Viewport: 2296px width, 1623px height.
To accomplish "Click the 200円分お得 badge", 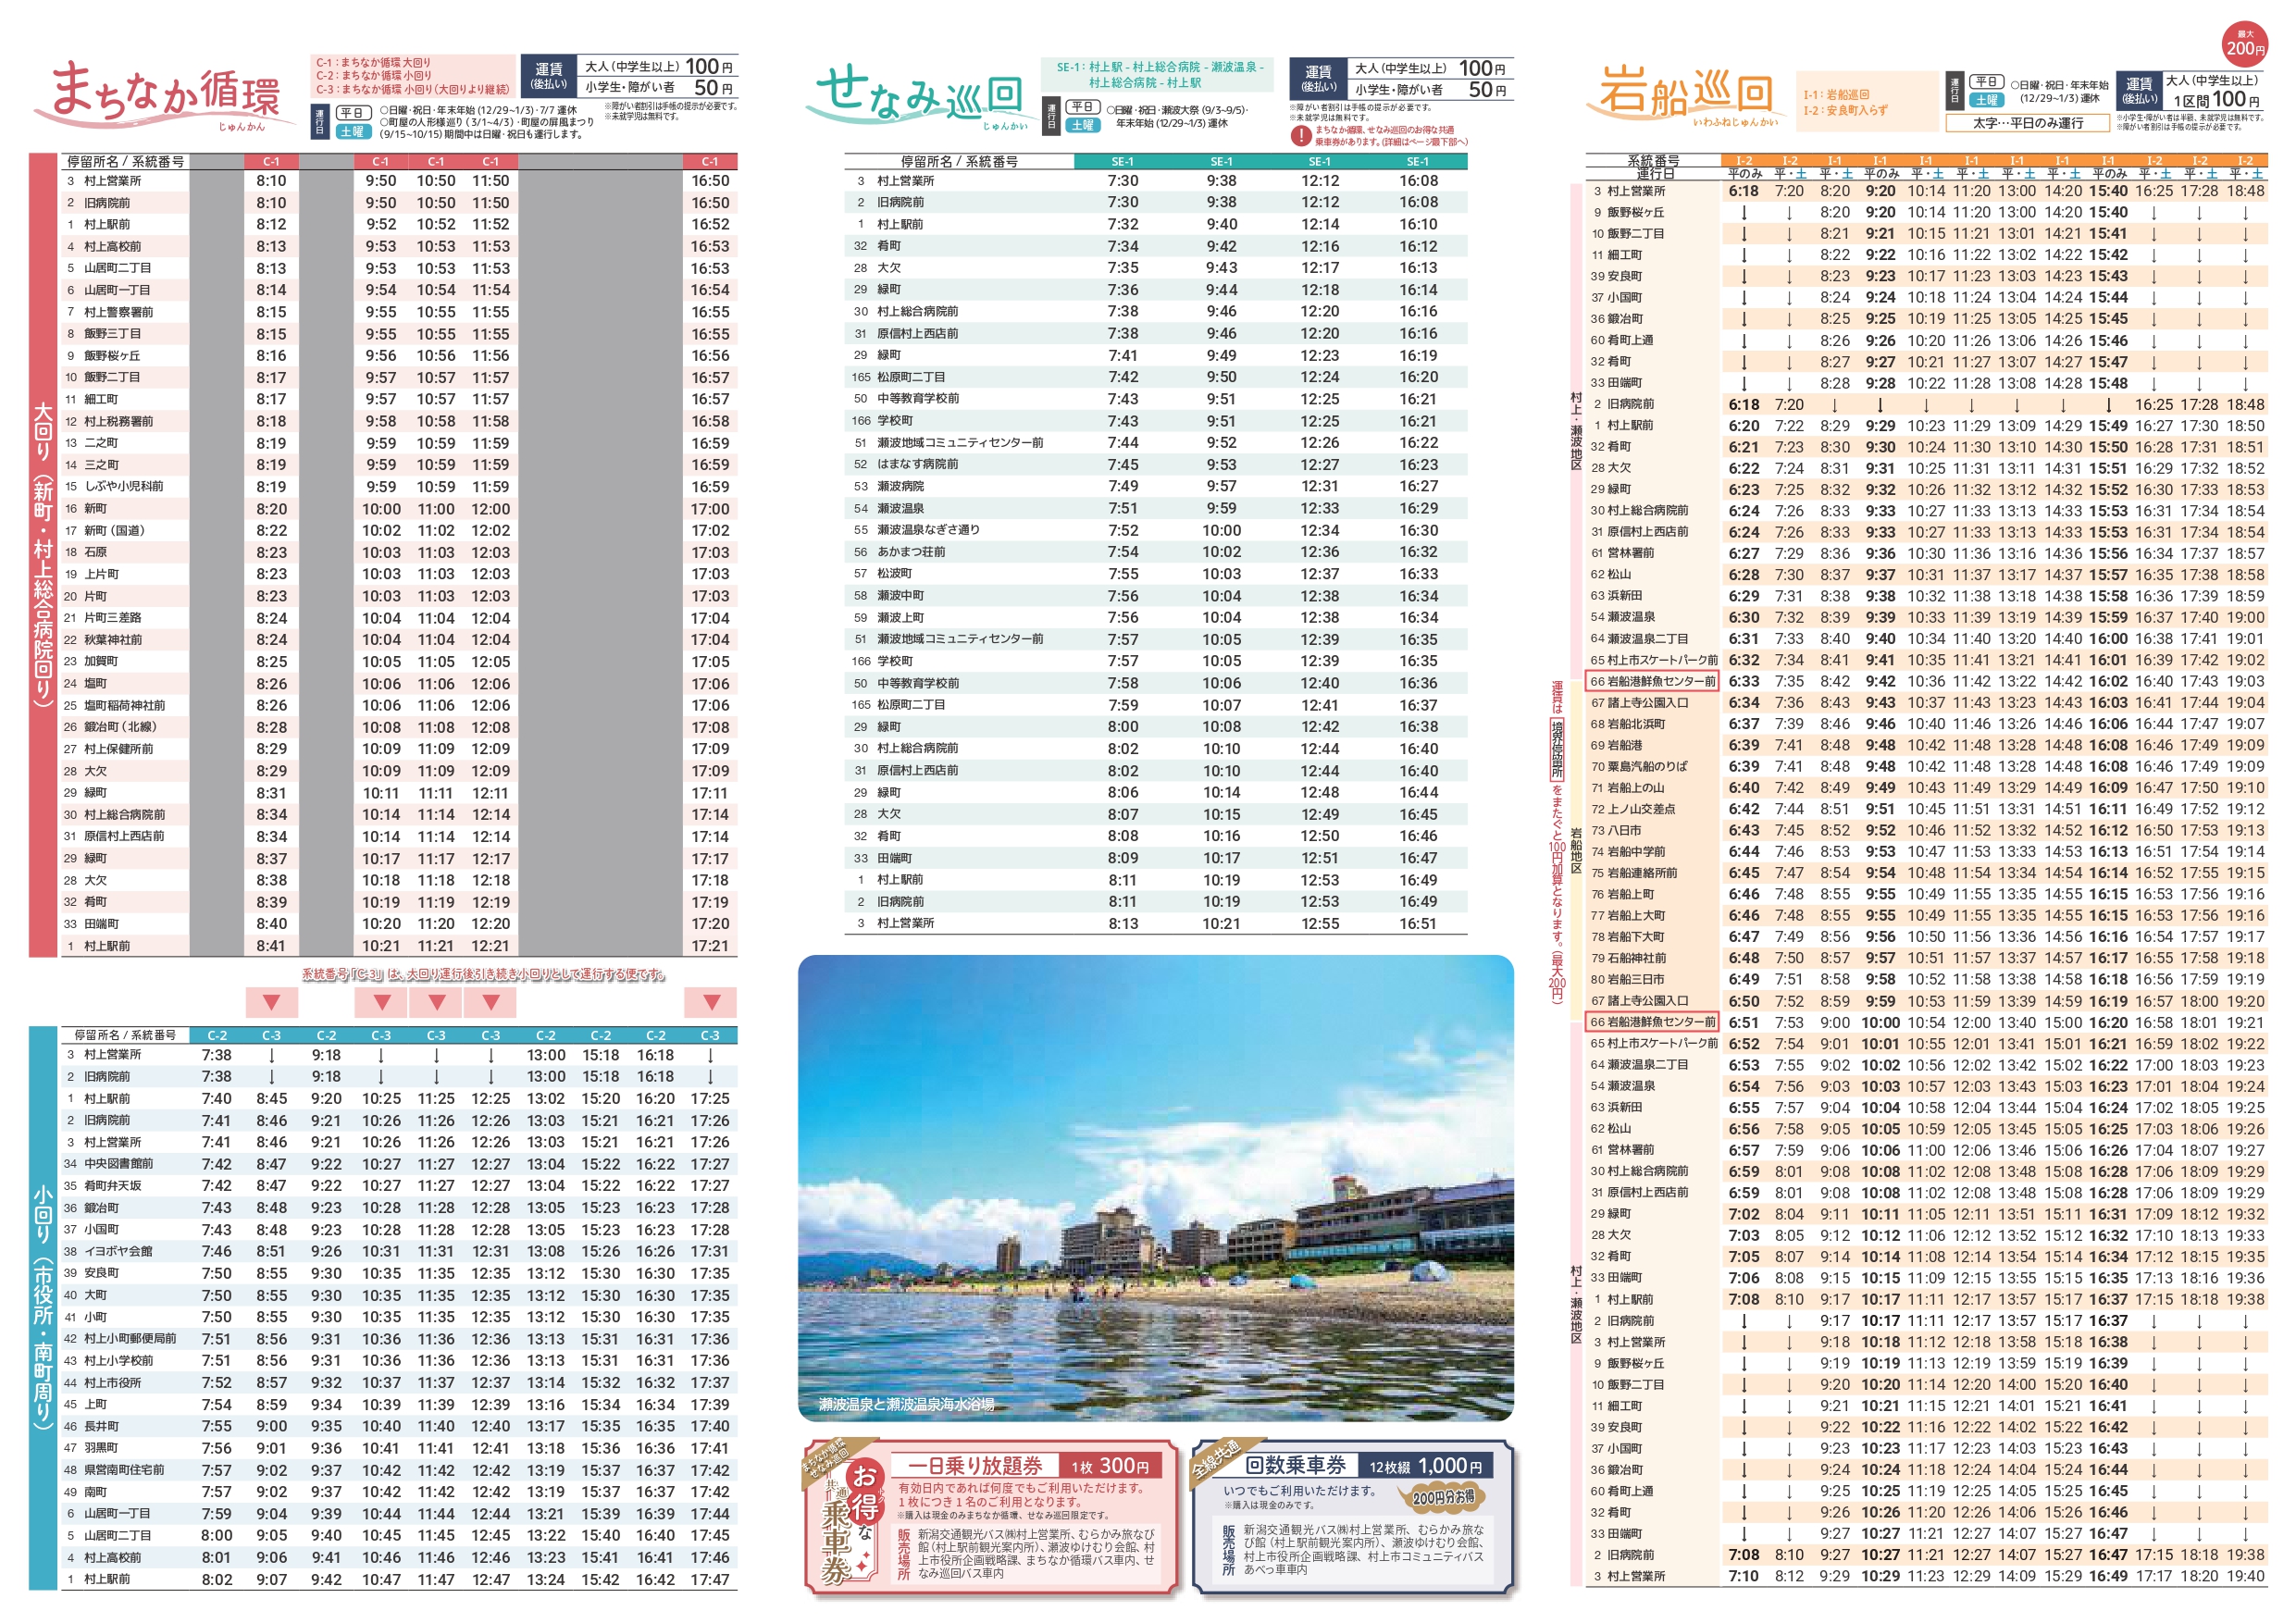I will pos(1443,1497).
